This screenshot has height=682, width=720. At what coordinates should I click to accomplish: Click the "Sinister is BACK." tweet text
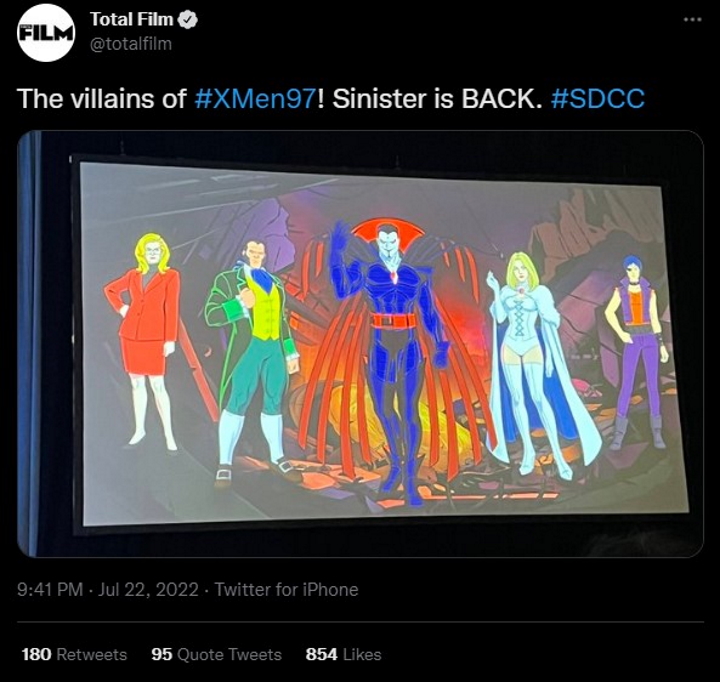tap(436, 99)
